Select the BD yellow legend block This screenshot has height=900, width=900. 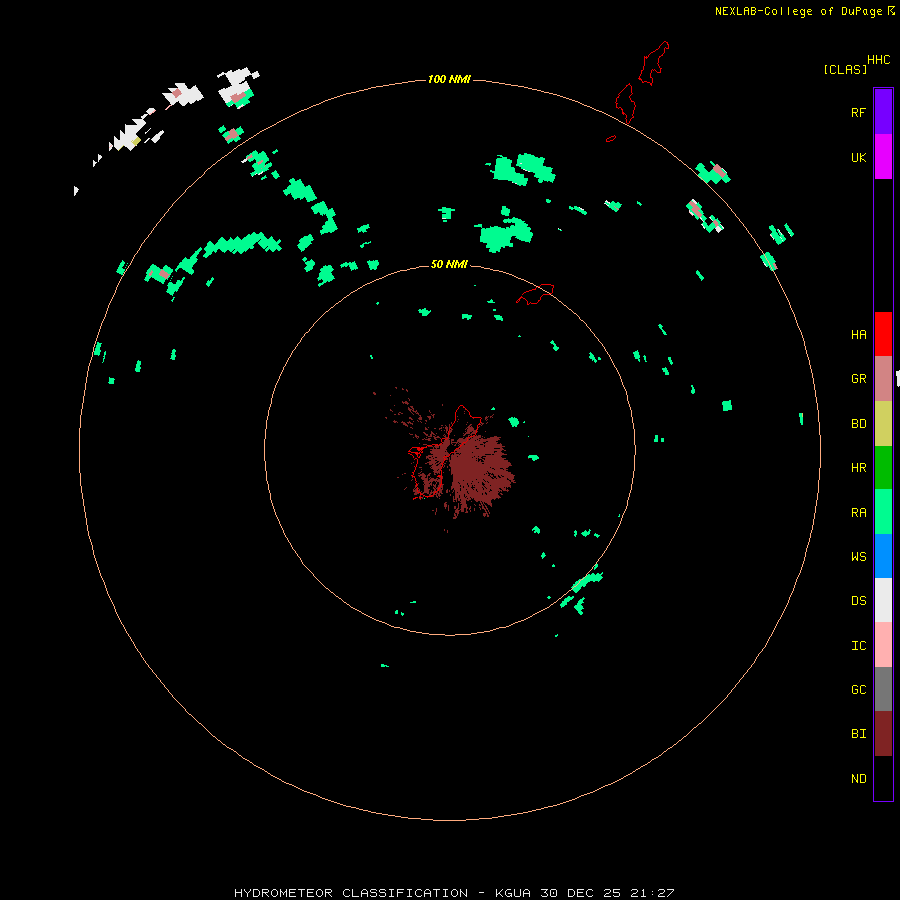coord(883,424)
